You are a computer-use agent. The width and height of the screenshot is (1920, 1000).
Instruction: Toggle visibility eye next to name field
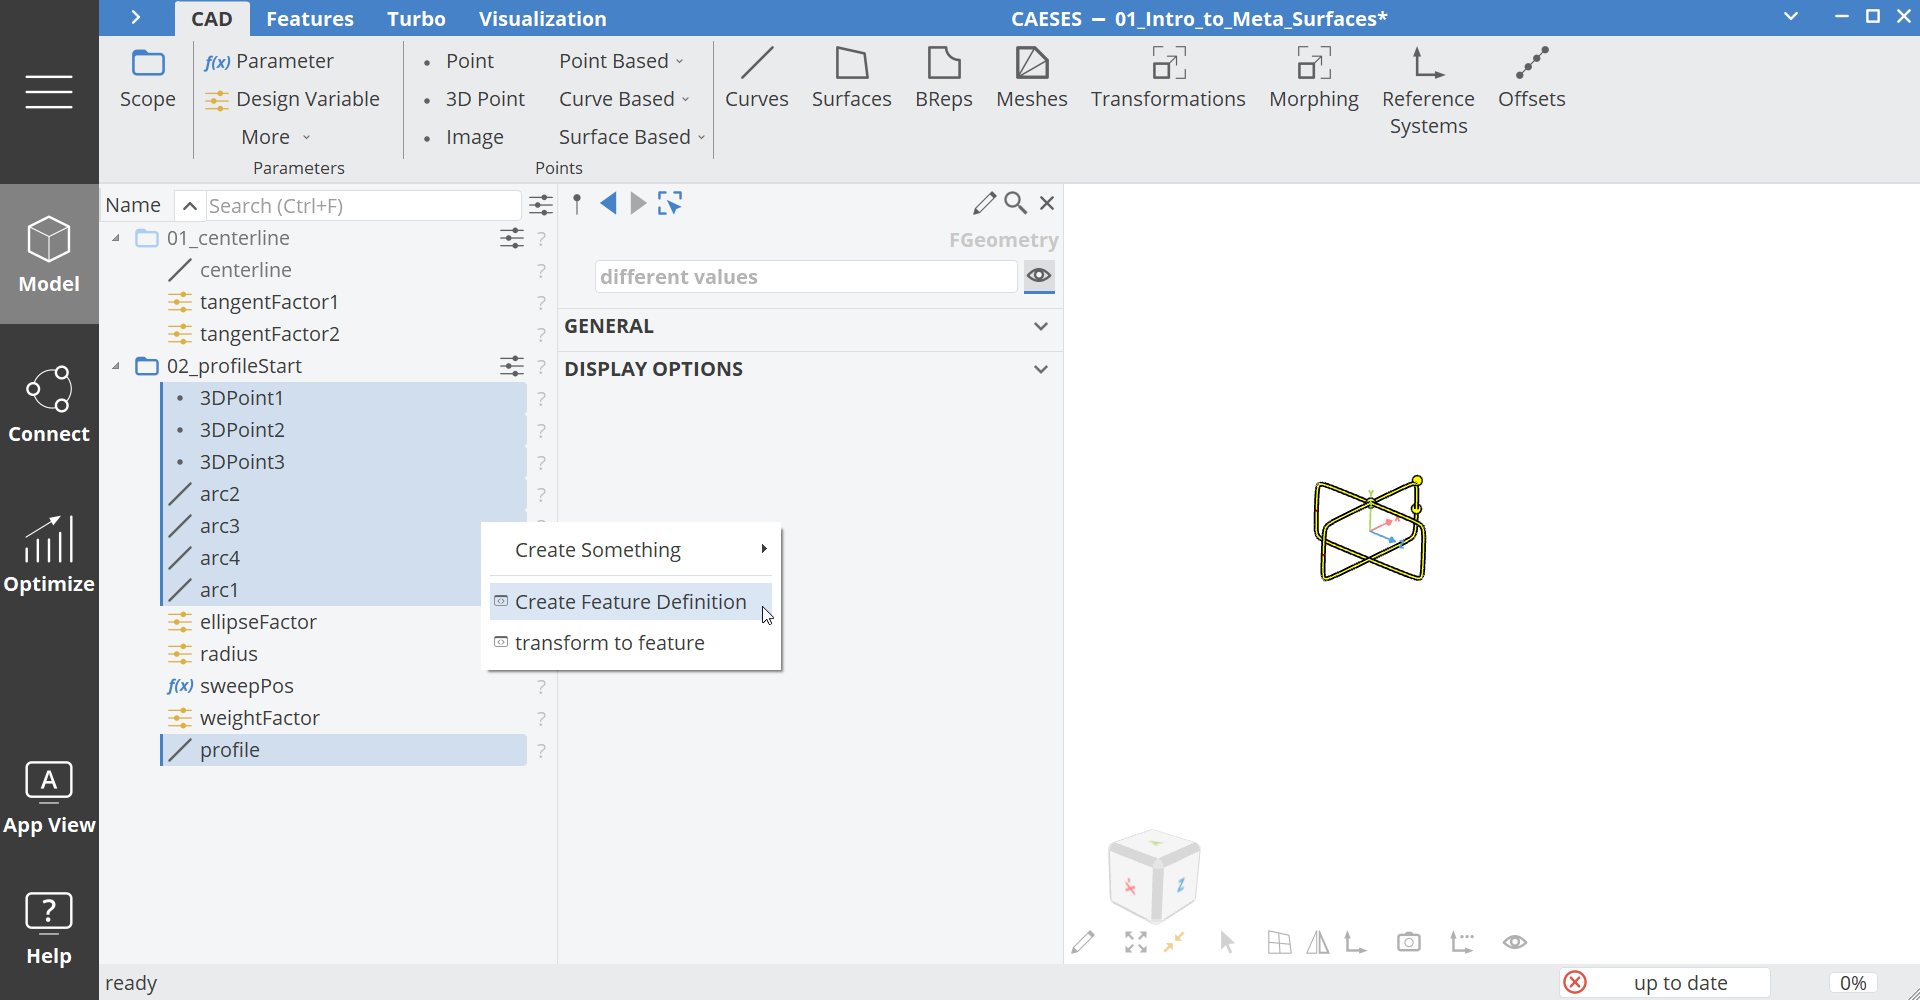1039,276
